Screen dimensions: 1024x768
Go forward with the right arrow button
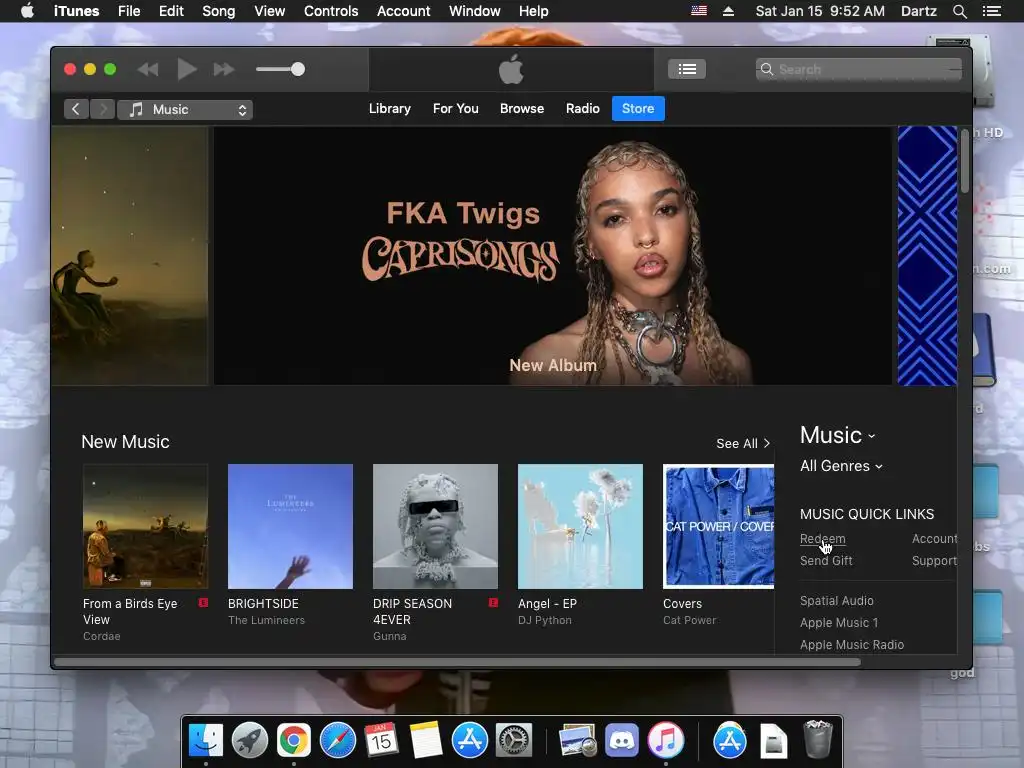[103, 109]
